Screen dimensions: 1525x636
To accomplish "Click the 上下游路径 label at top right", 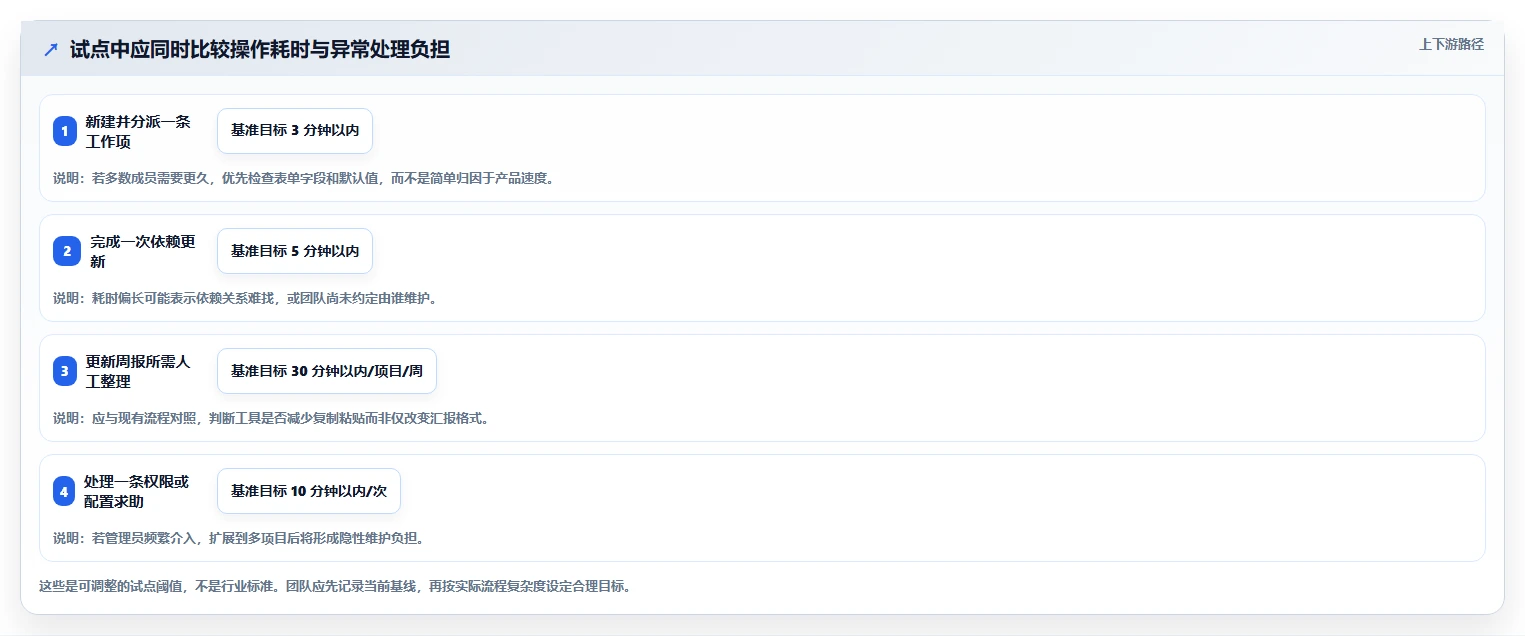I will [1451, 44].
